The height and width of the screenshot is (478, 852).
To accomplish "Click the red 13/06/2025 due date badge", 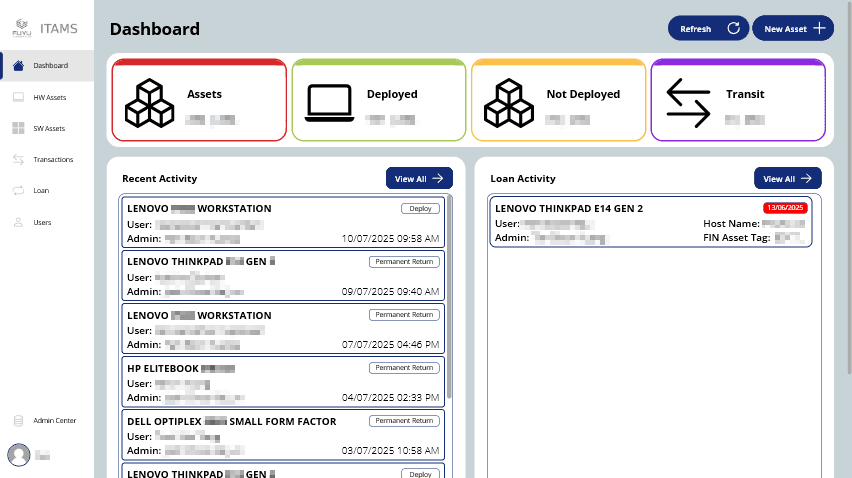I will click(x=785, y=207).
